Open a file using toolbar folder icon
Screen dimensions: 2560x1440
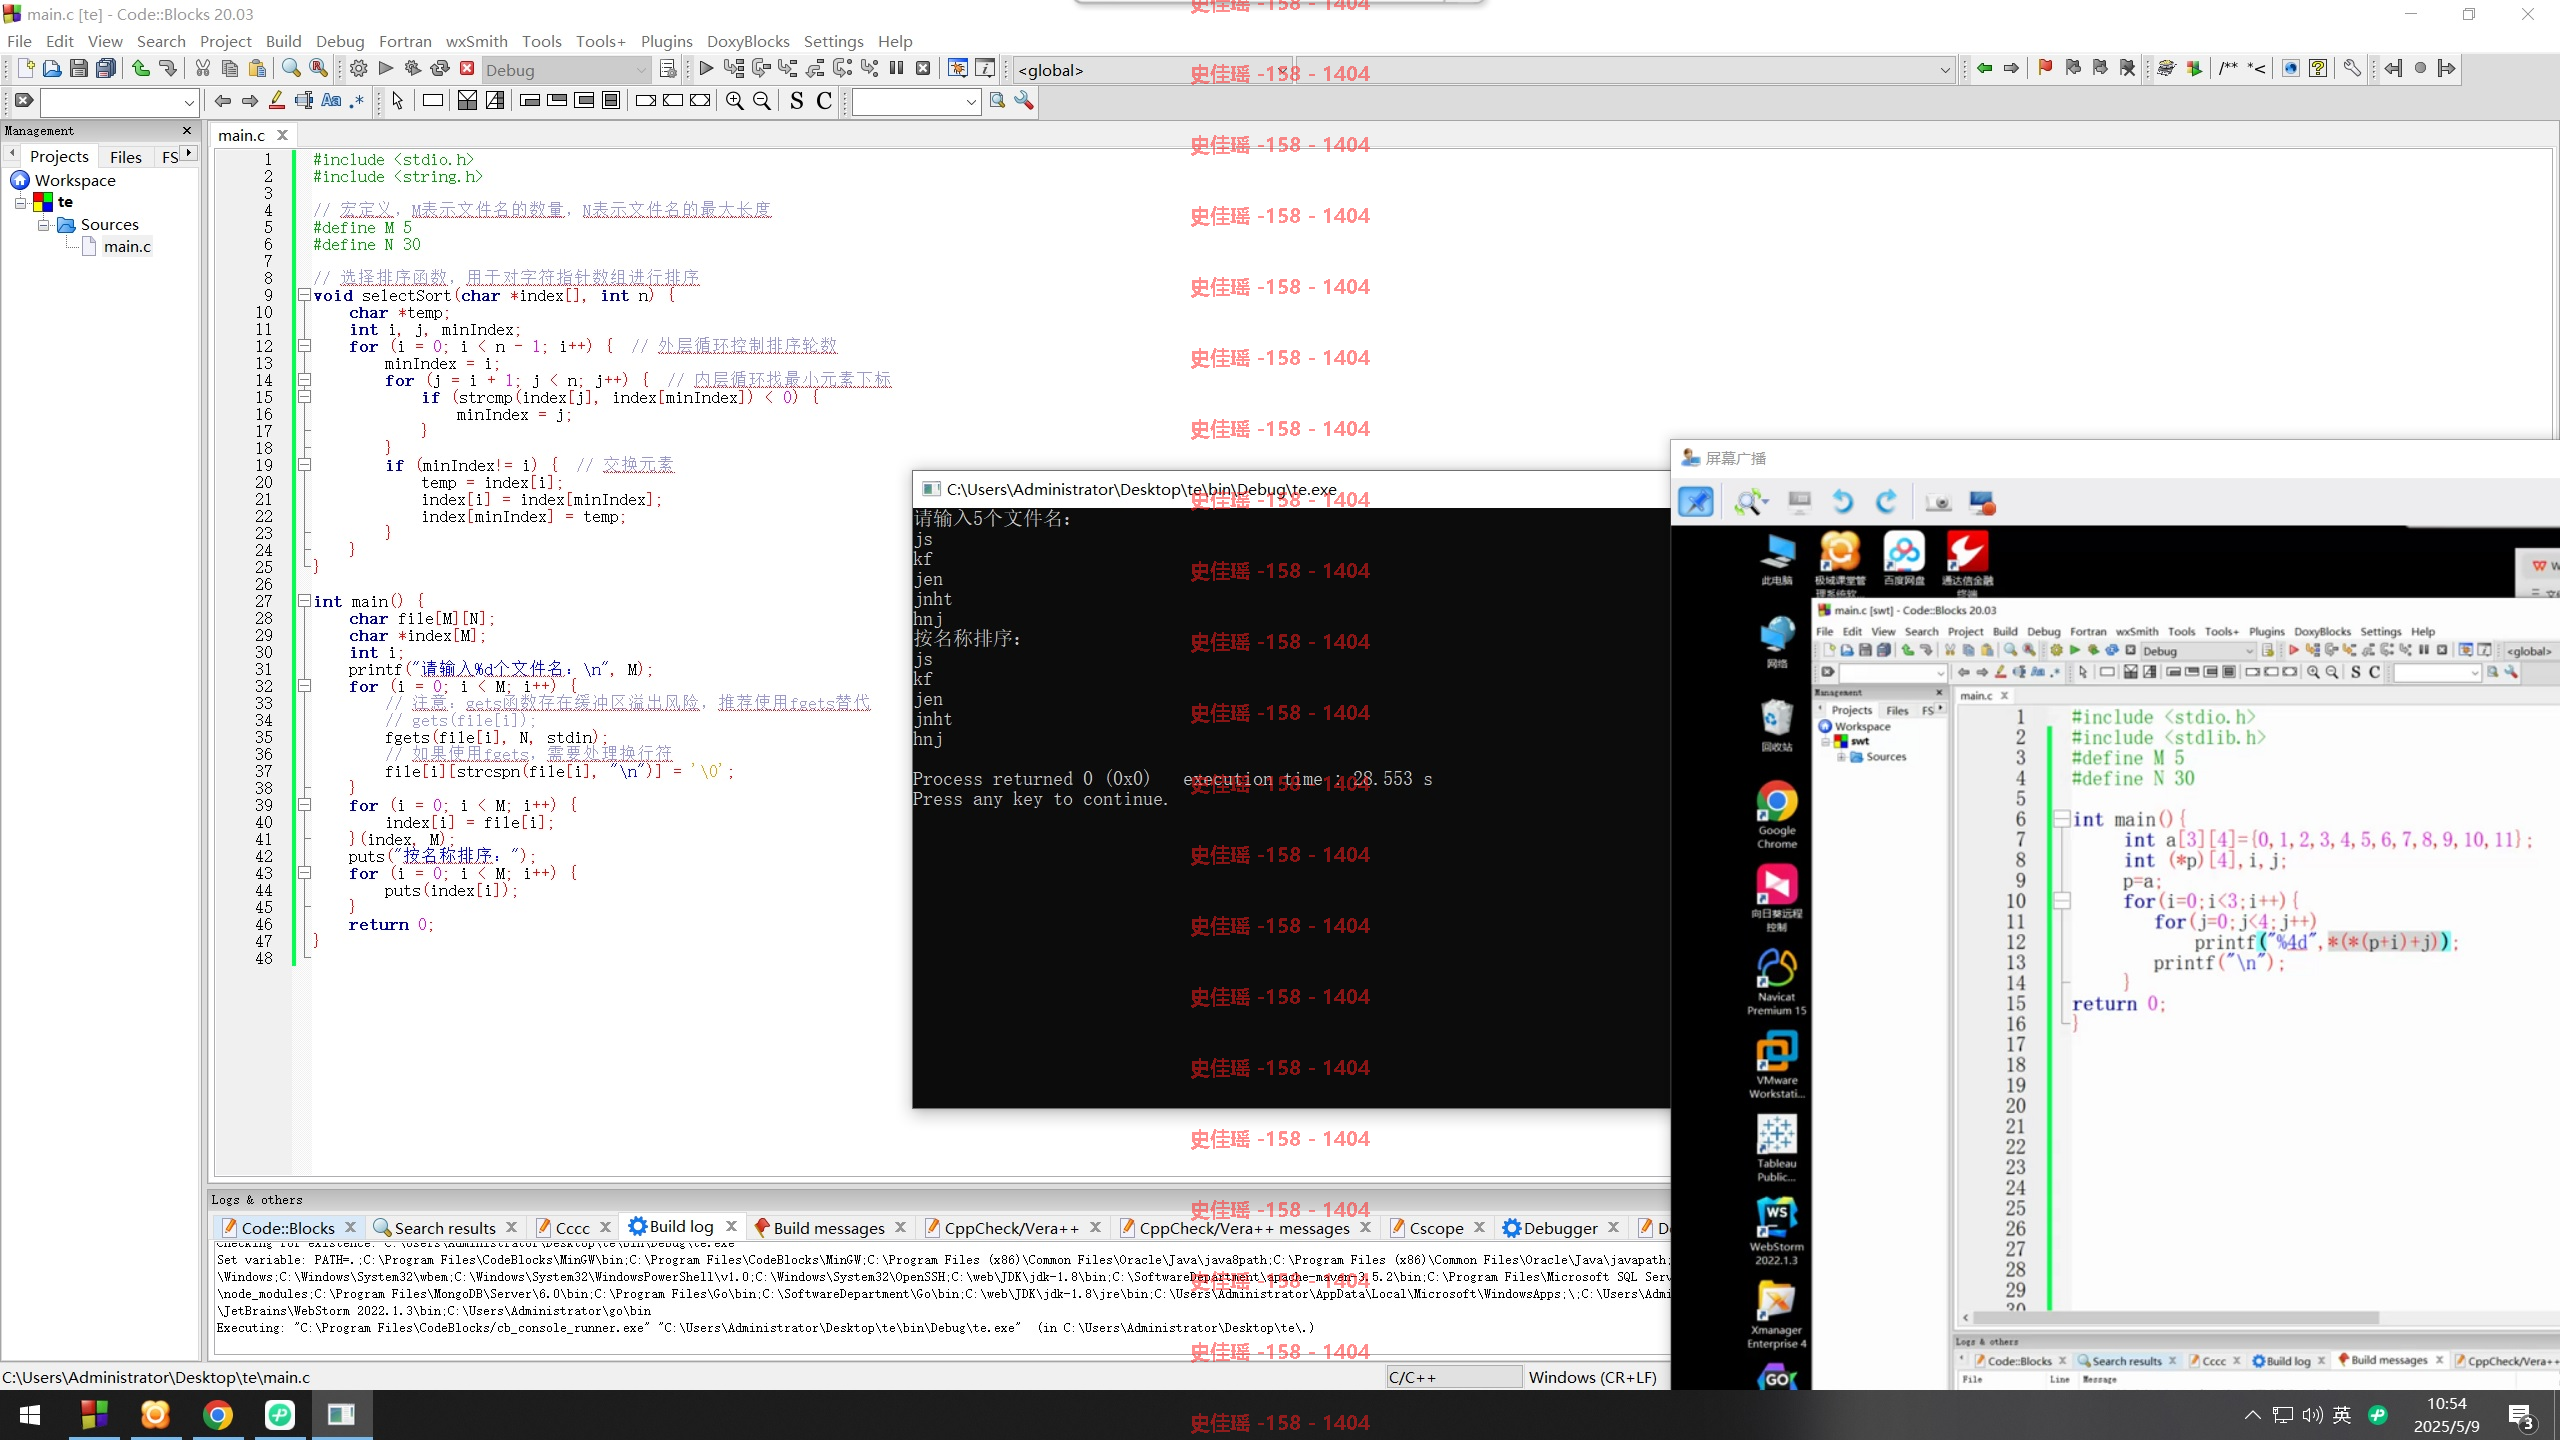click(52, 69)
